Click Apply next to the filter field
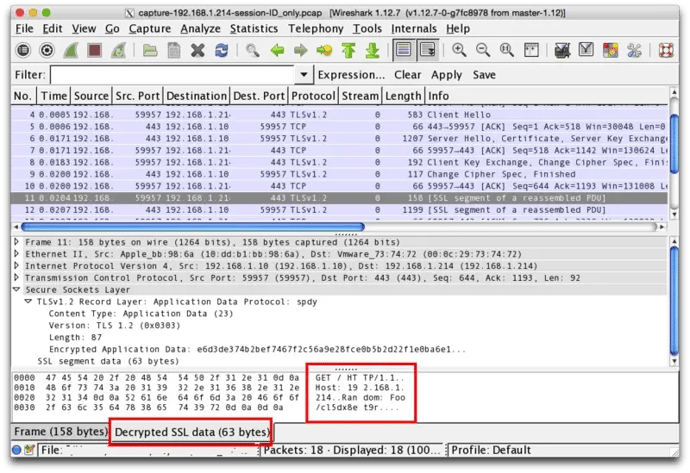690x473 pixels. click(446, 75)
